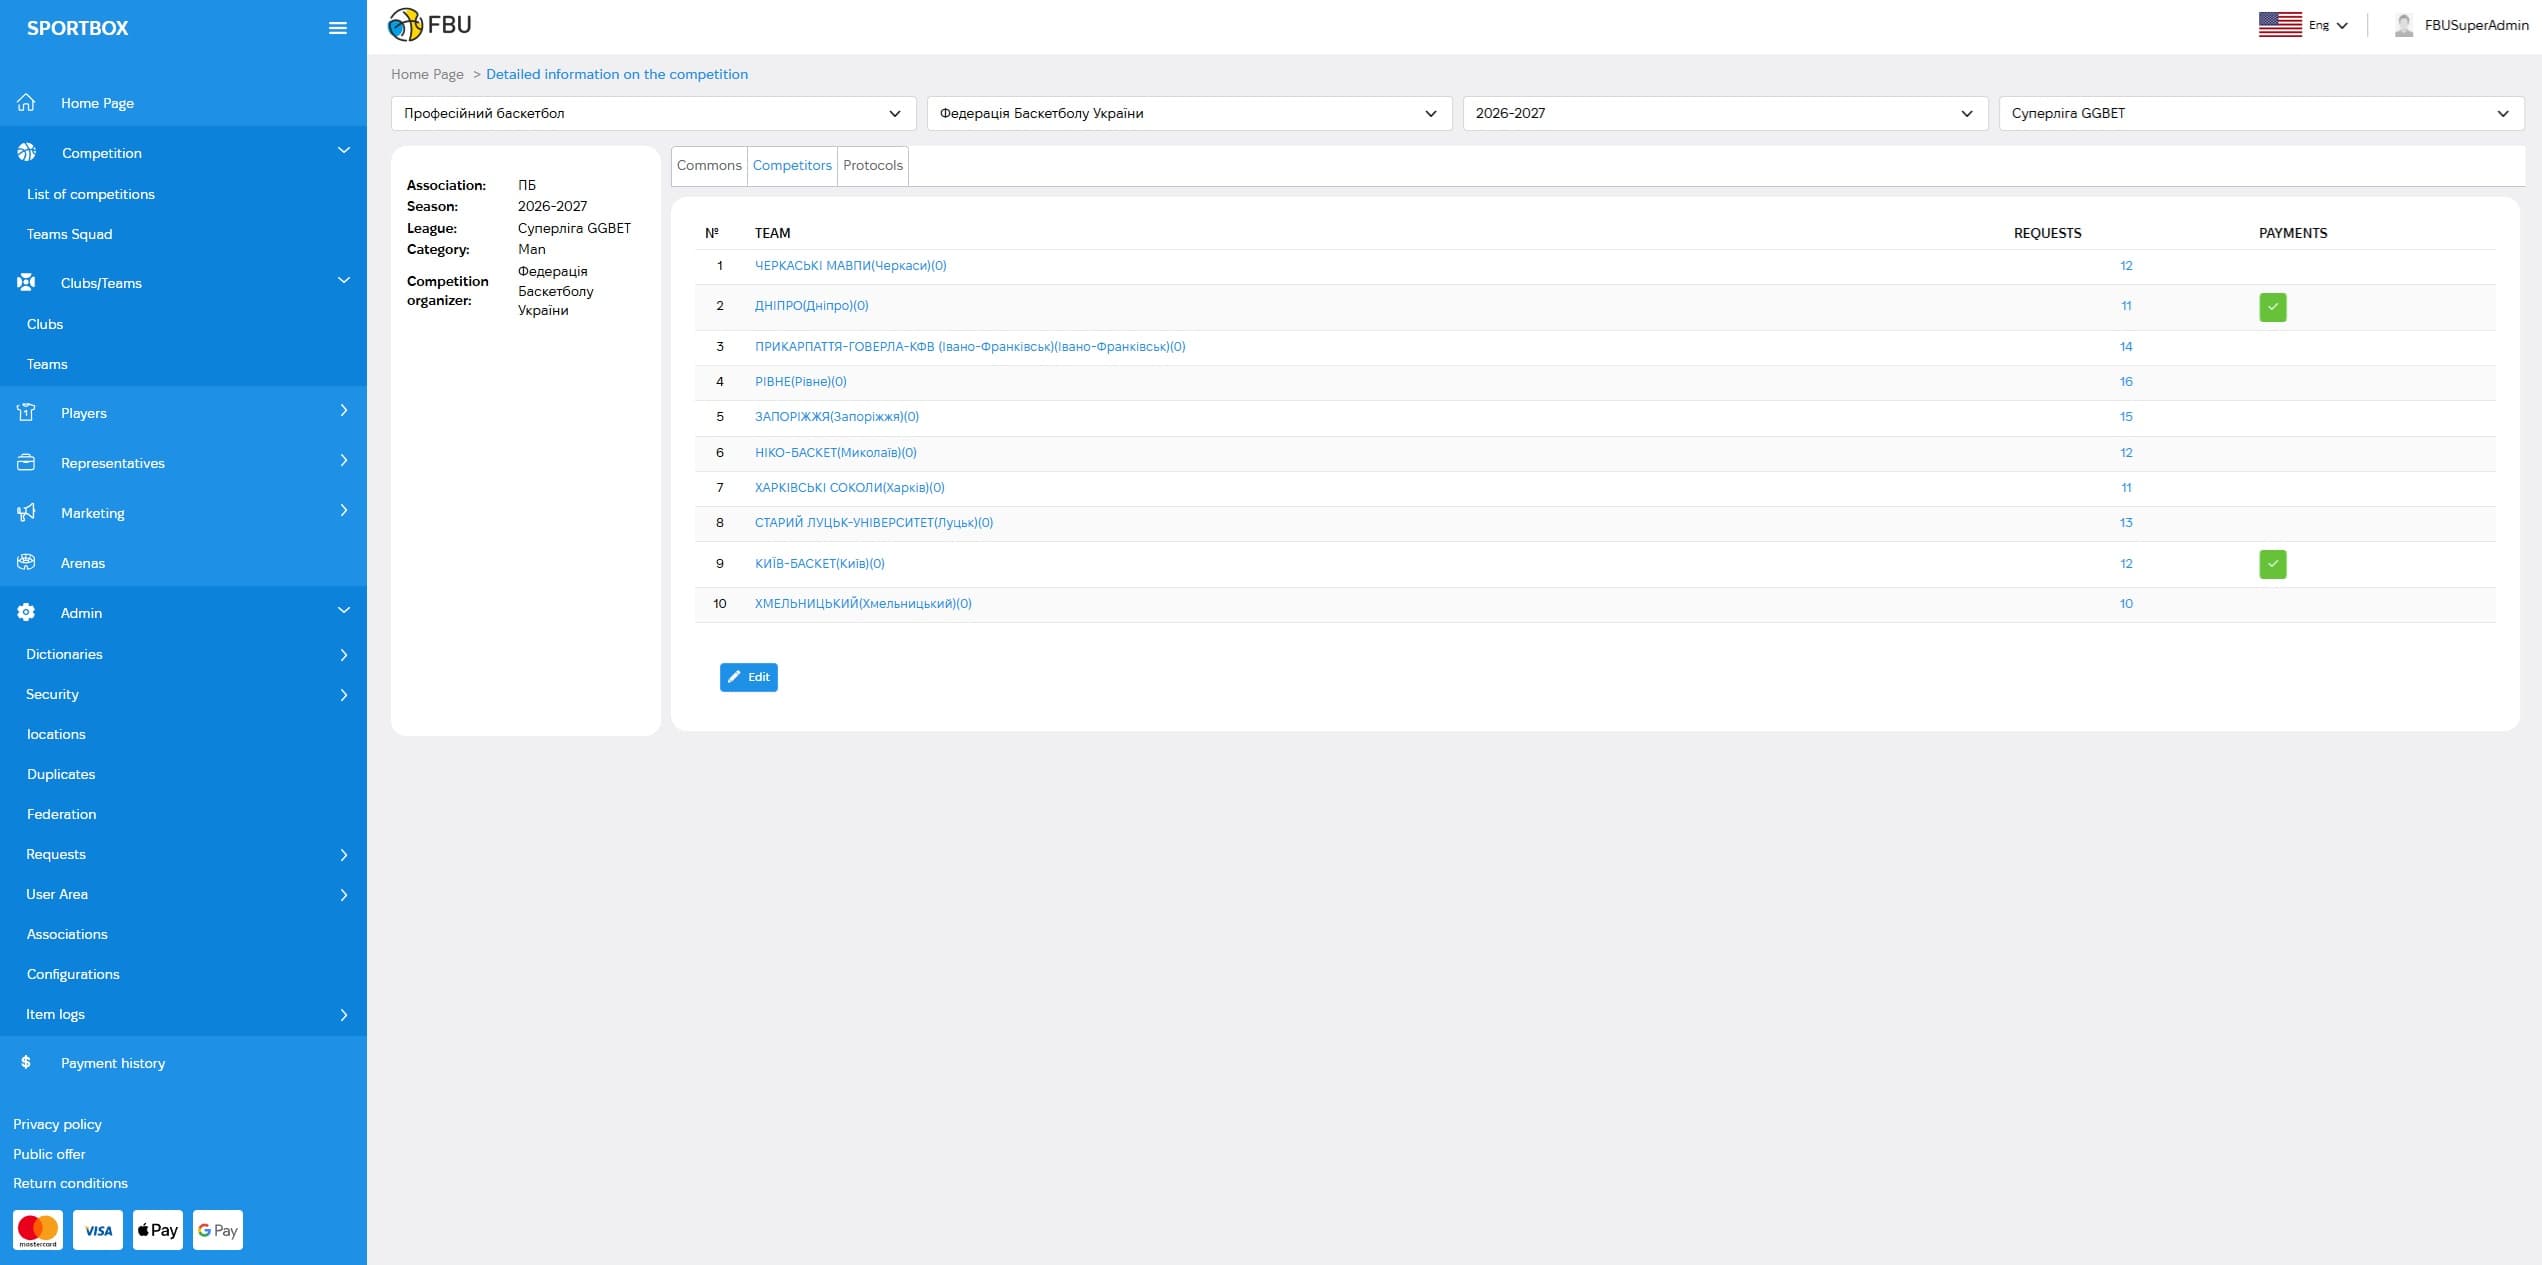The width and height of the screenshot is (2542, 1265).
Task: Click the Clubs/Teams soccer ball icon
Action: coord(26,282)
